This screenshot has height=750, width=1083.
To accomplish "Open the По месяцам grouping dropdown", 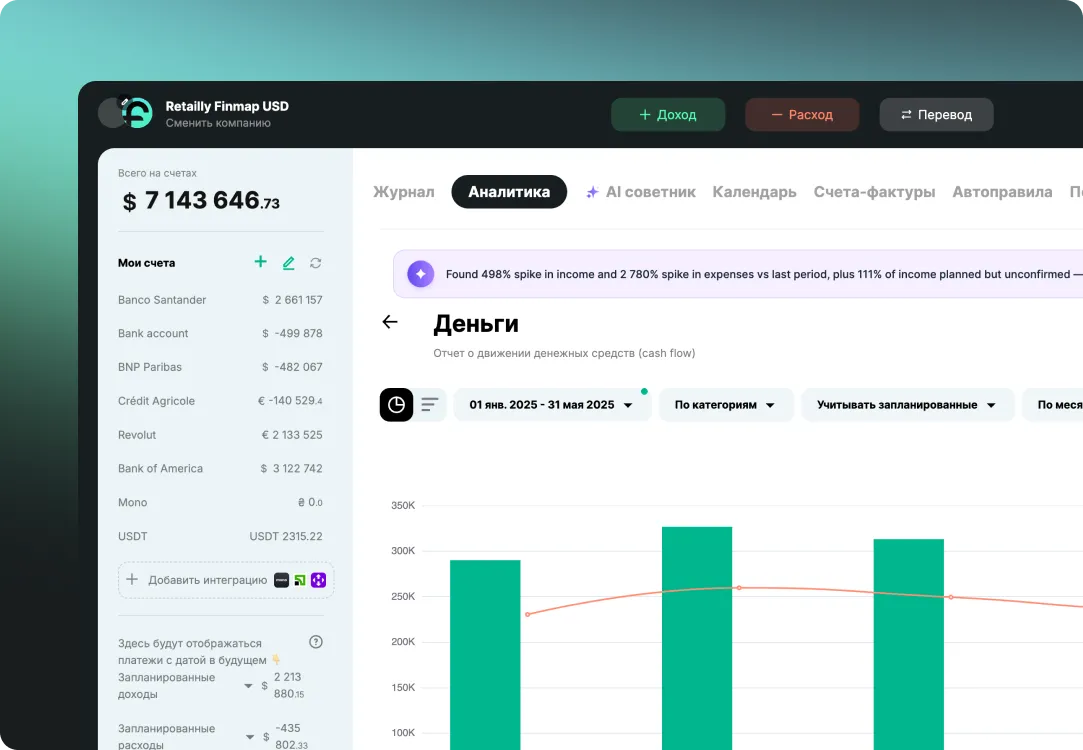I will pos(1053,405).
